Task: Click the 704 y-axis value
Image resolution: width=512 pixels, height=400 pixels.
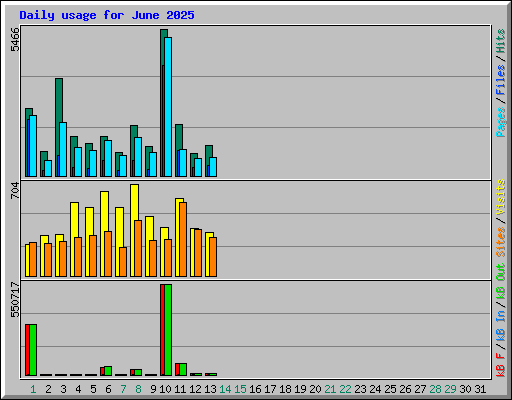Action: [15, 191]
